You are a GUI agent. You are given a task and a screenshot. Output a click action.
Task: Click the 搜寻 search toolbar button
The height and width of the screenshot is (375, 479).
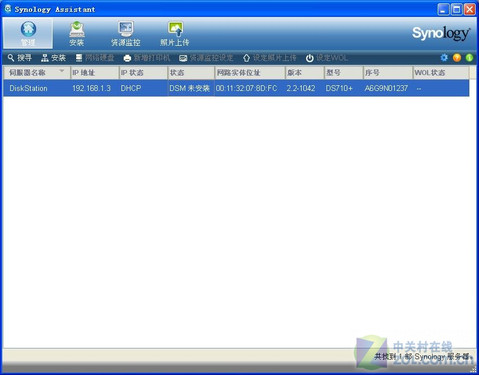tap(20, 58)
